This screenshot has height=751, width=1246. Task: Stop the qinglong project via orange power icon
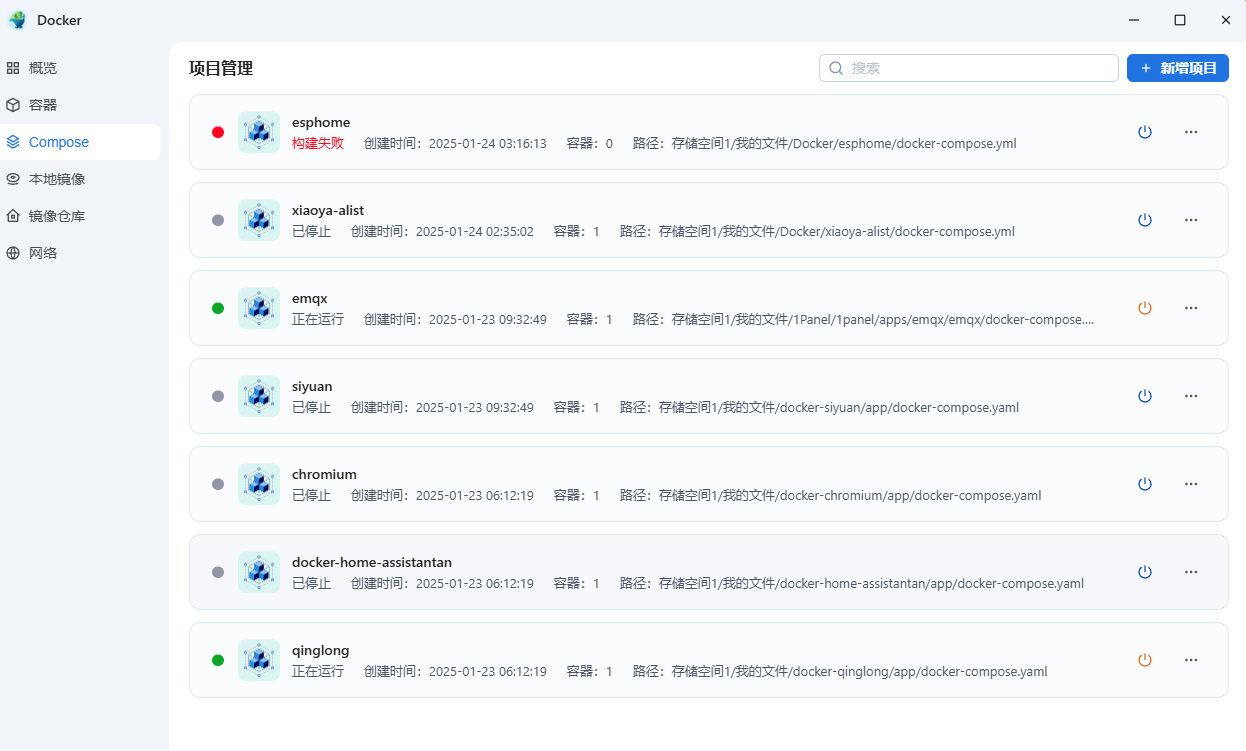1145,660
